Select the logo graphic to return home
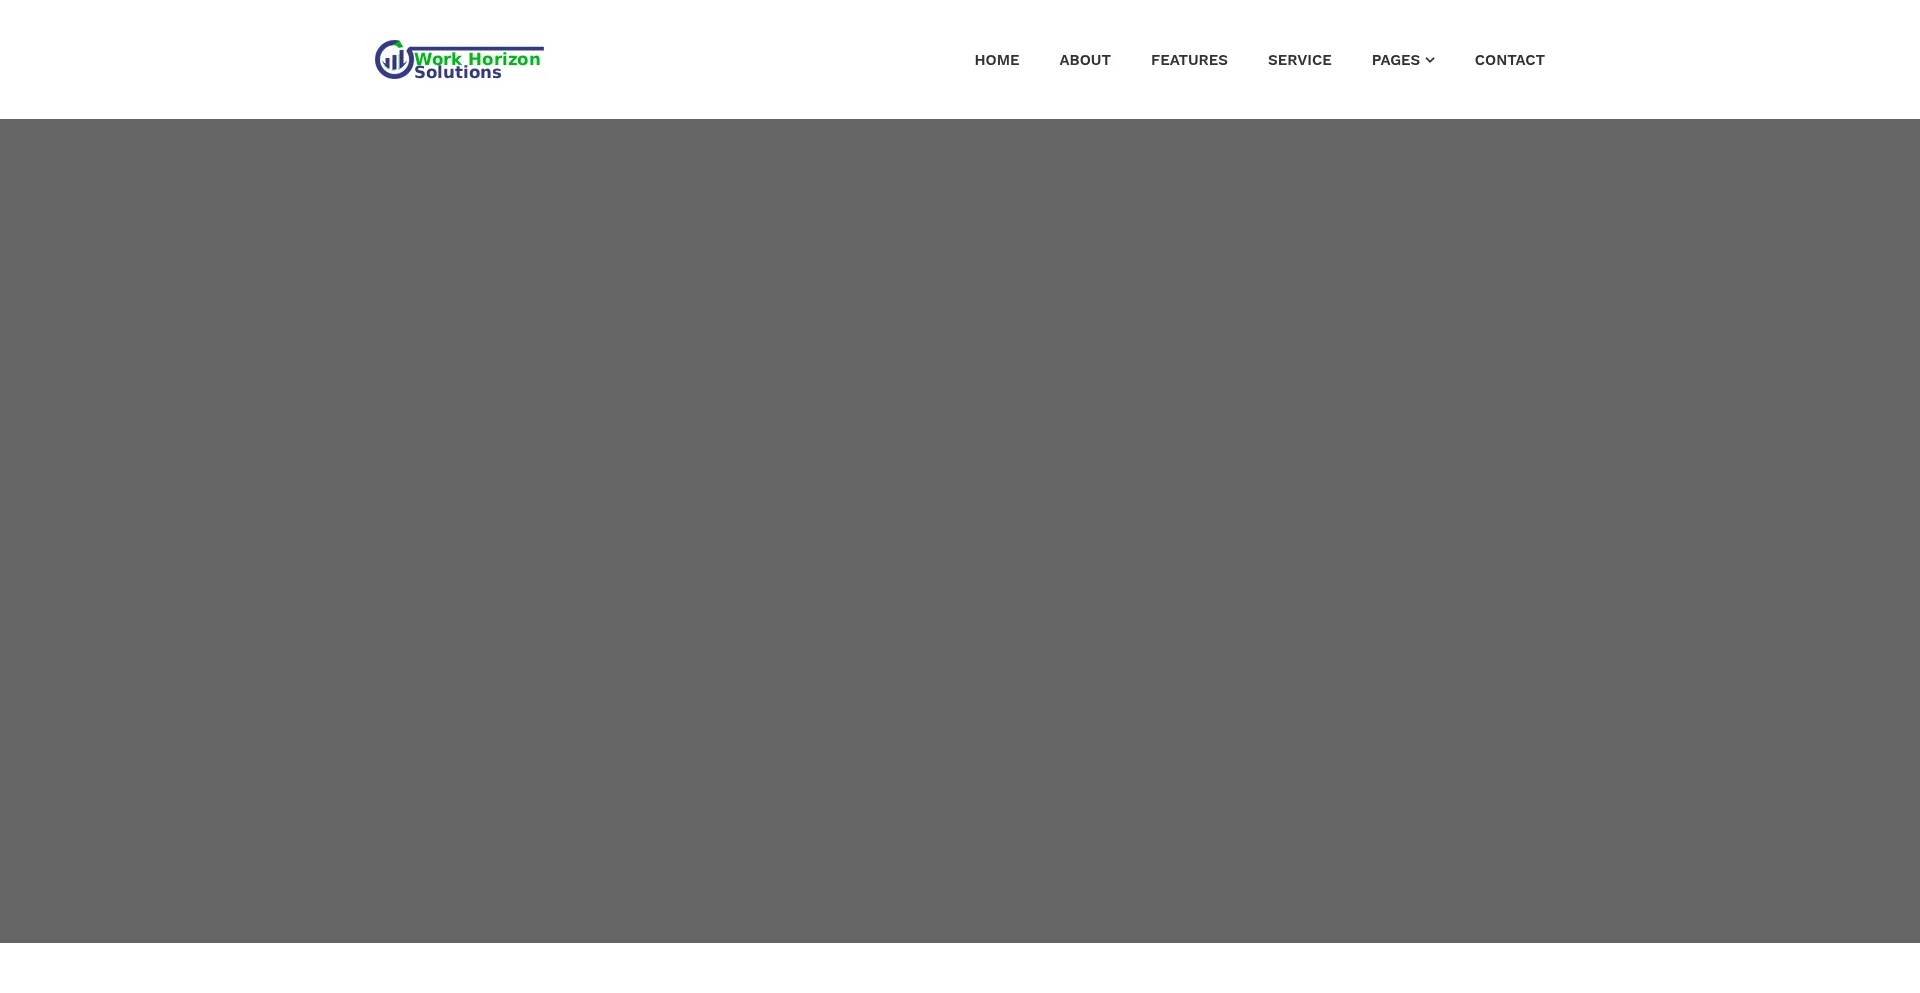 click(458, 59)
